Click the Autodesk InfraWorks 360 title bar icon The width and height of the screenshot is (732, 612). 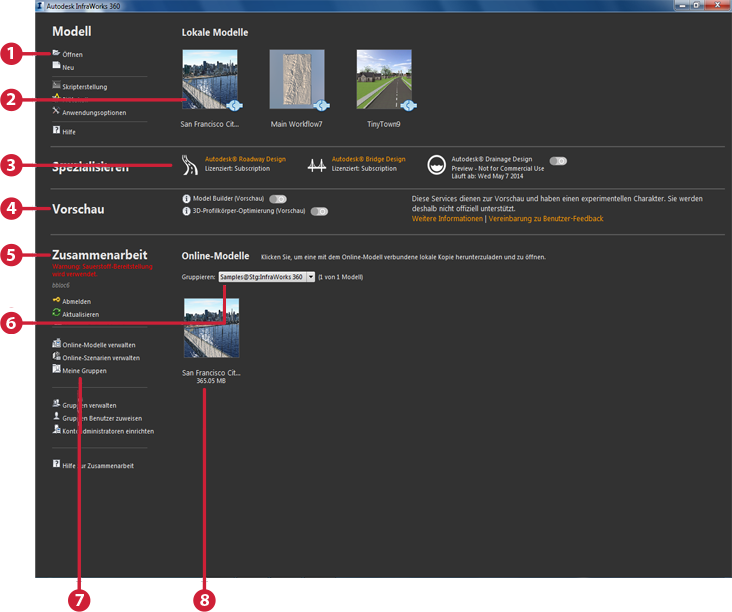40,6
